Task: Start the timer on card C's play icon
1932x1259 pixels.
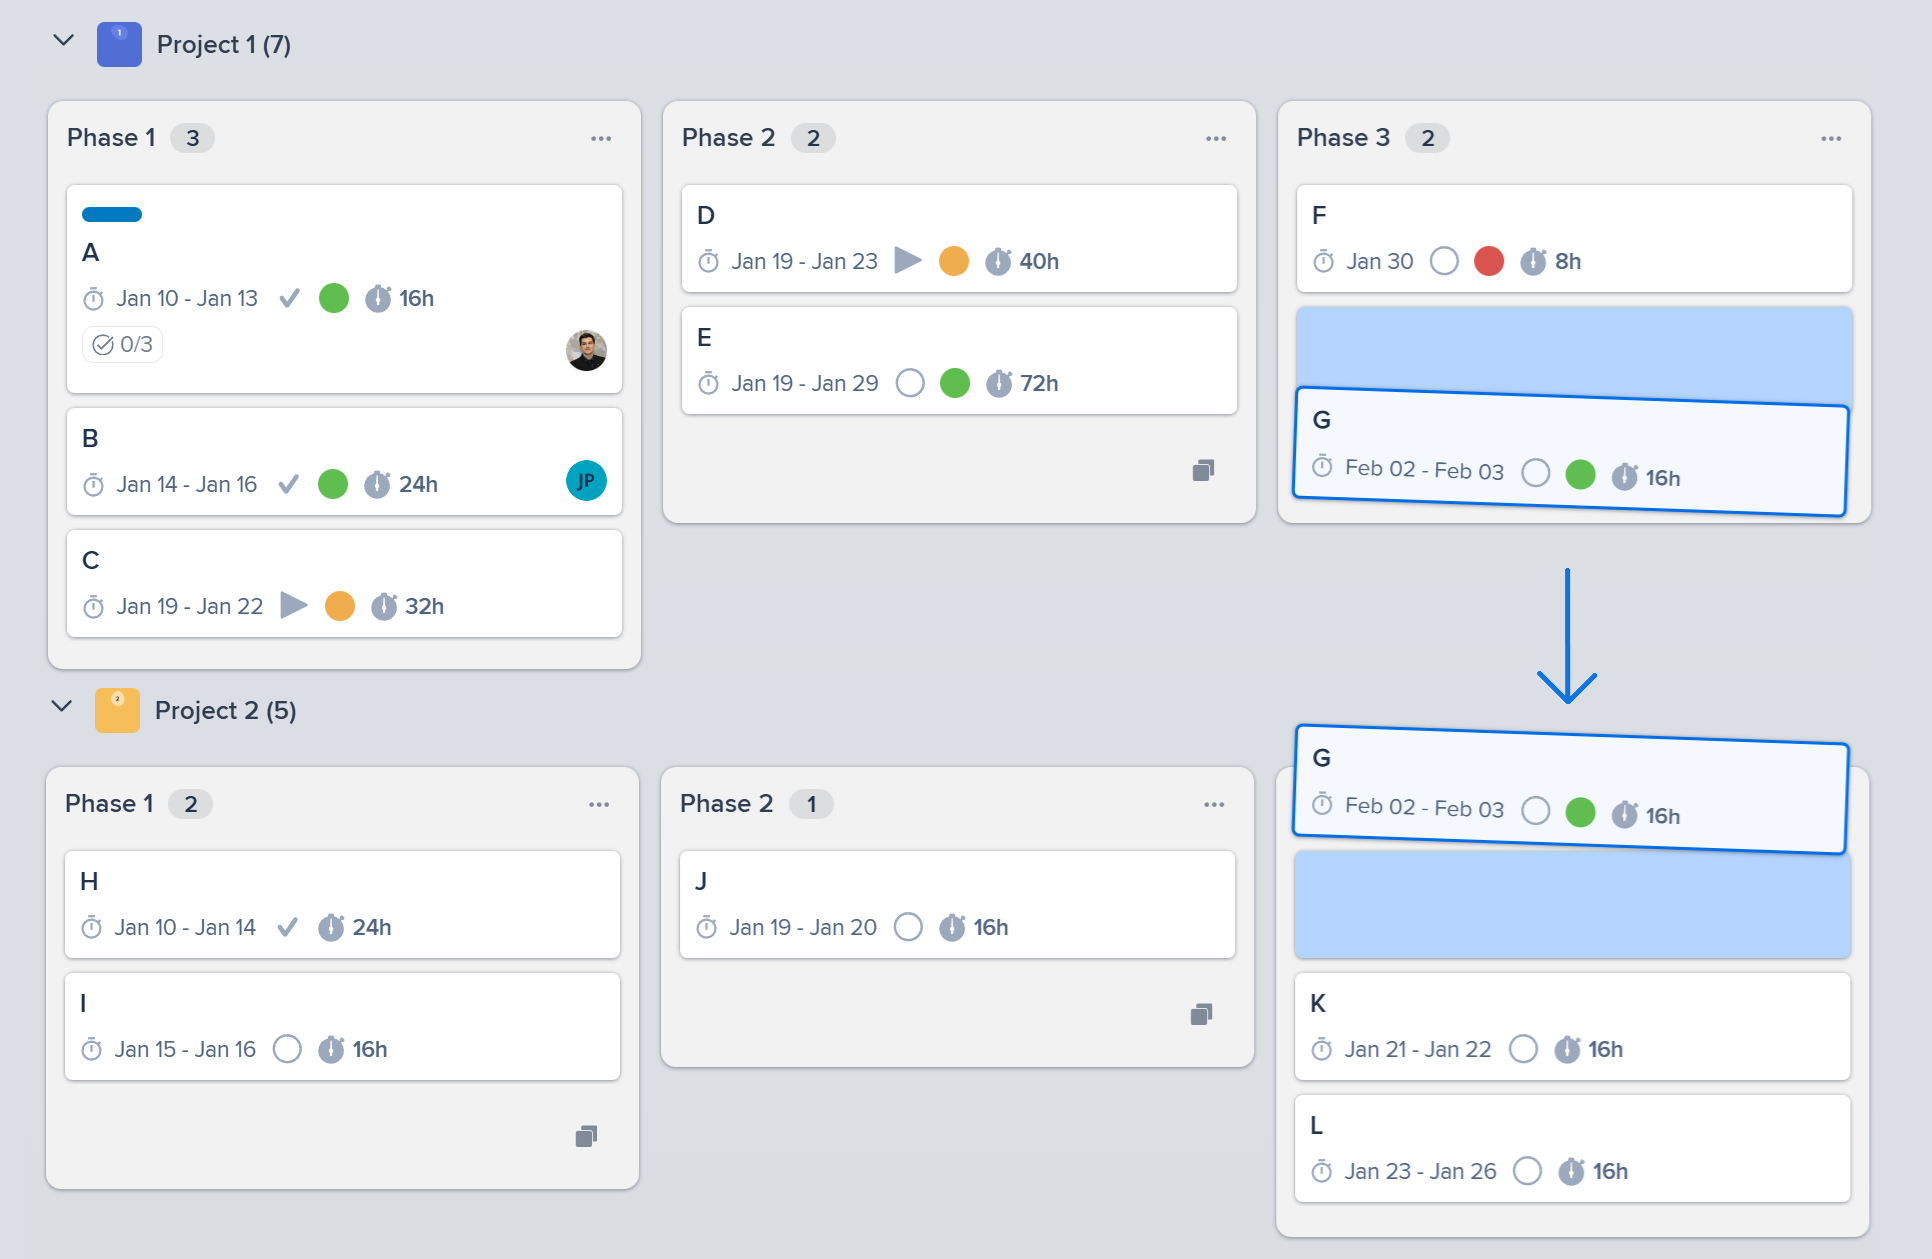Action: click(x=294, y=605)
